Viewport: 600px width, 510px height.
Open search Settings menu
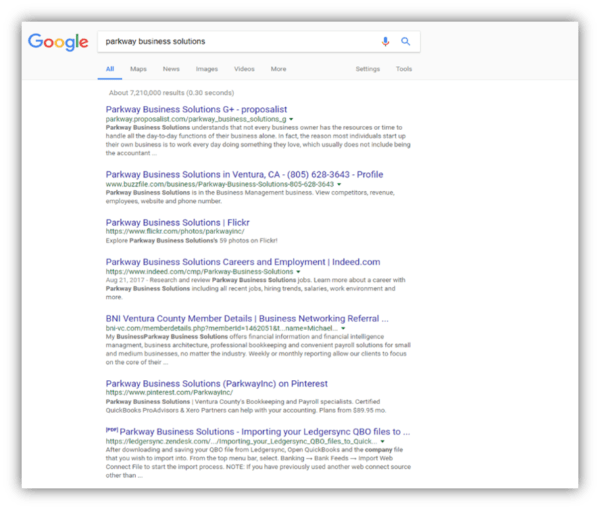coord(368,69)
